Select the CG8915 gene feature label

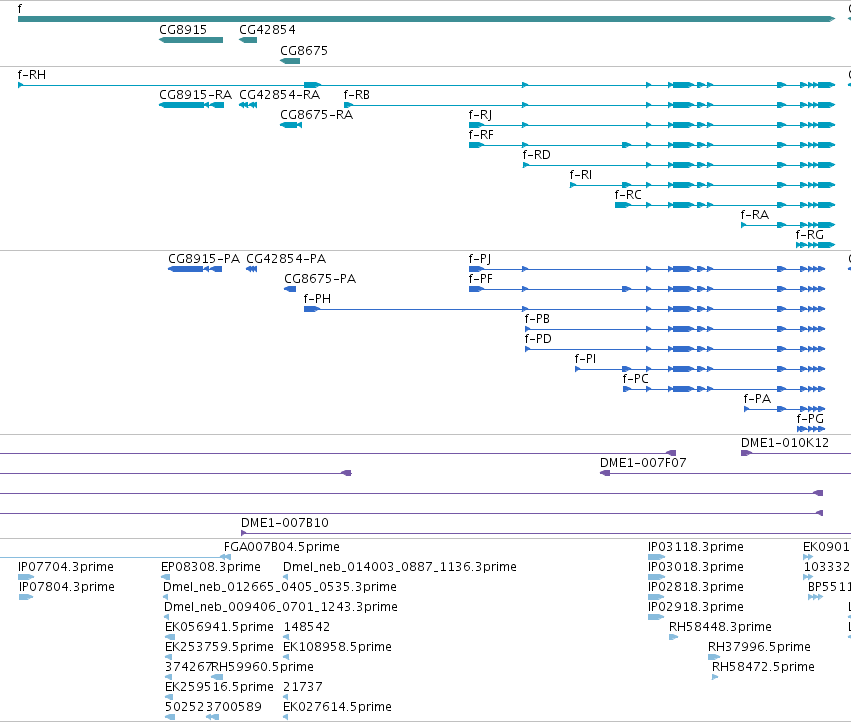coord(183,30)
